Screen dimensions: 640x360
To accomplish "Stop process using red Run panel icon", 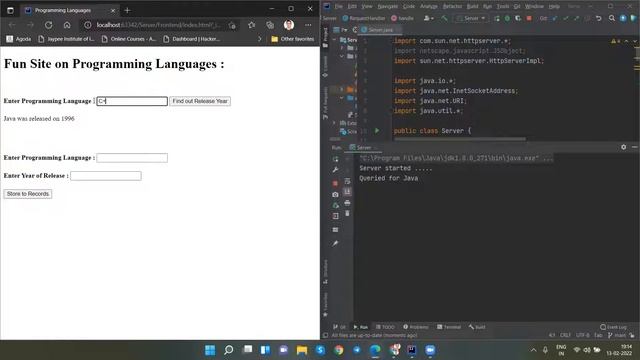I will click(x=336, y=183).
